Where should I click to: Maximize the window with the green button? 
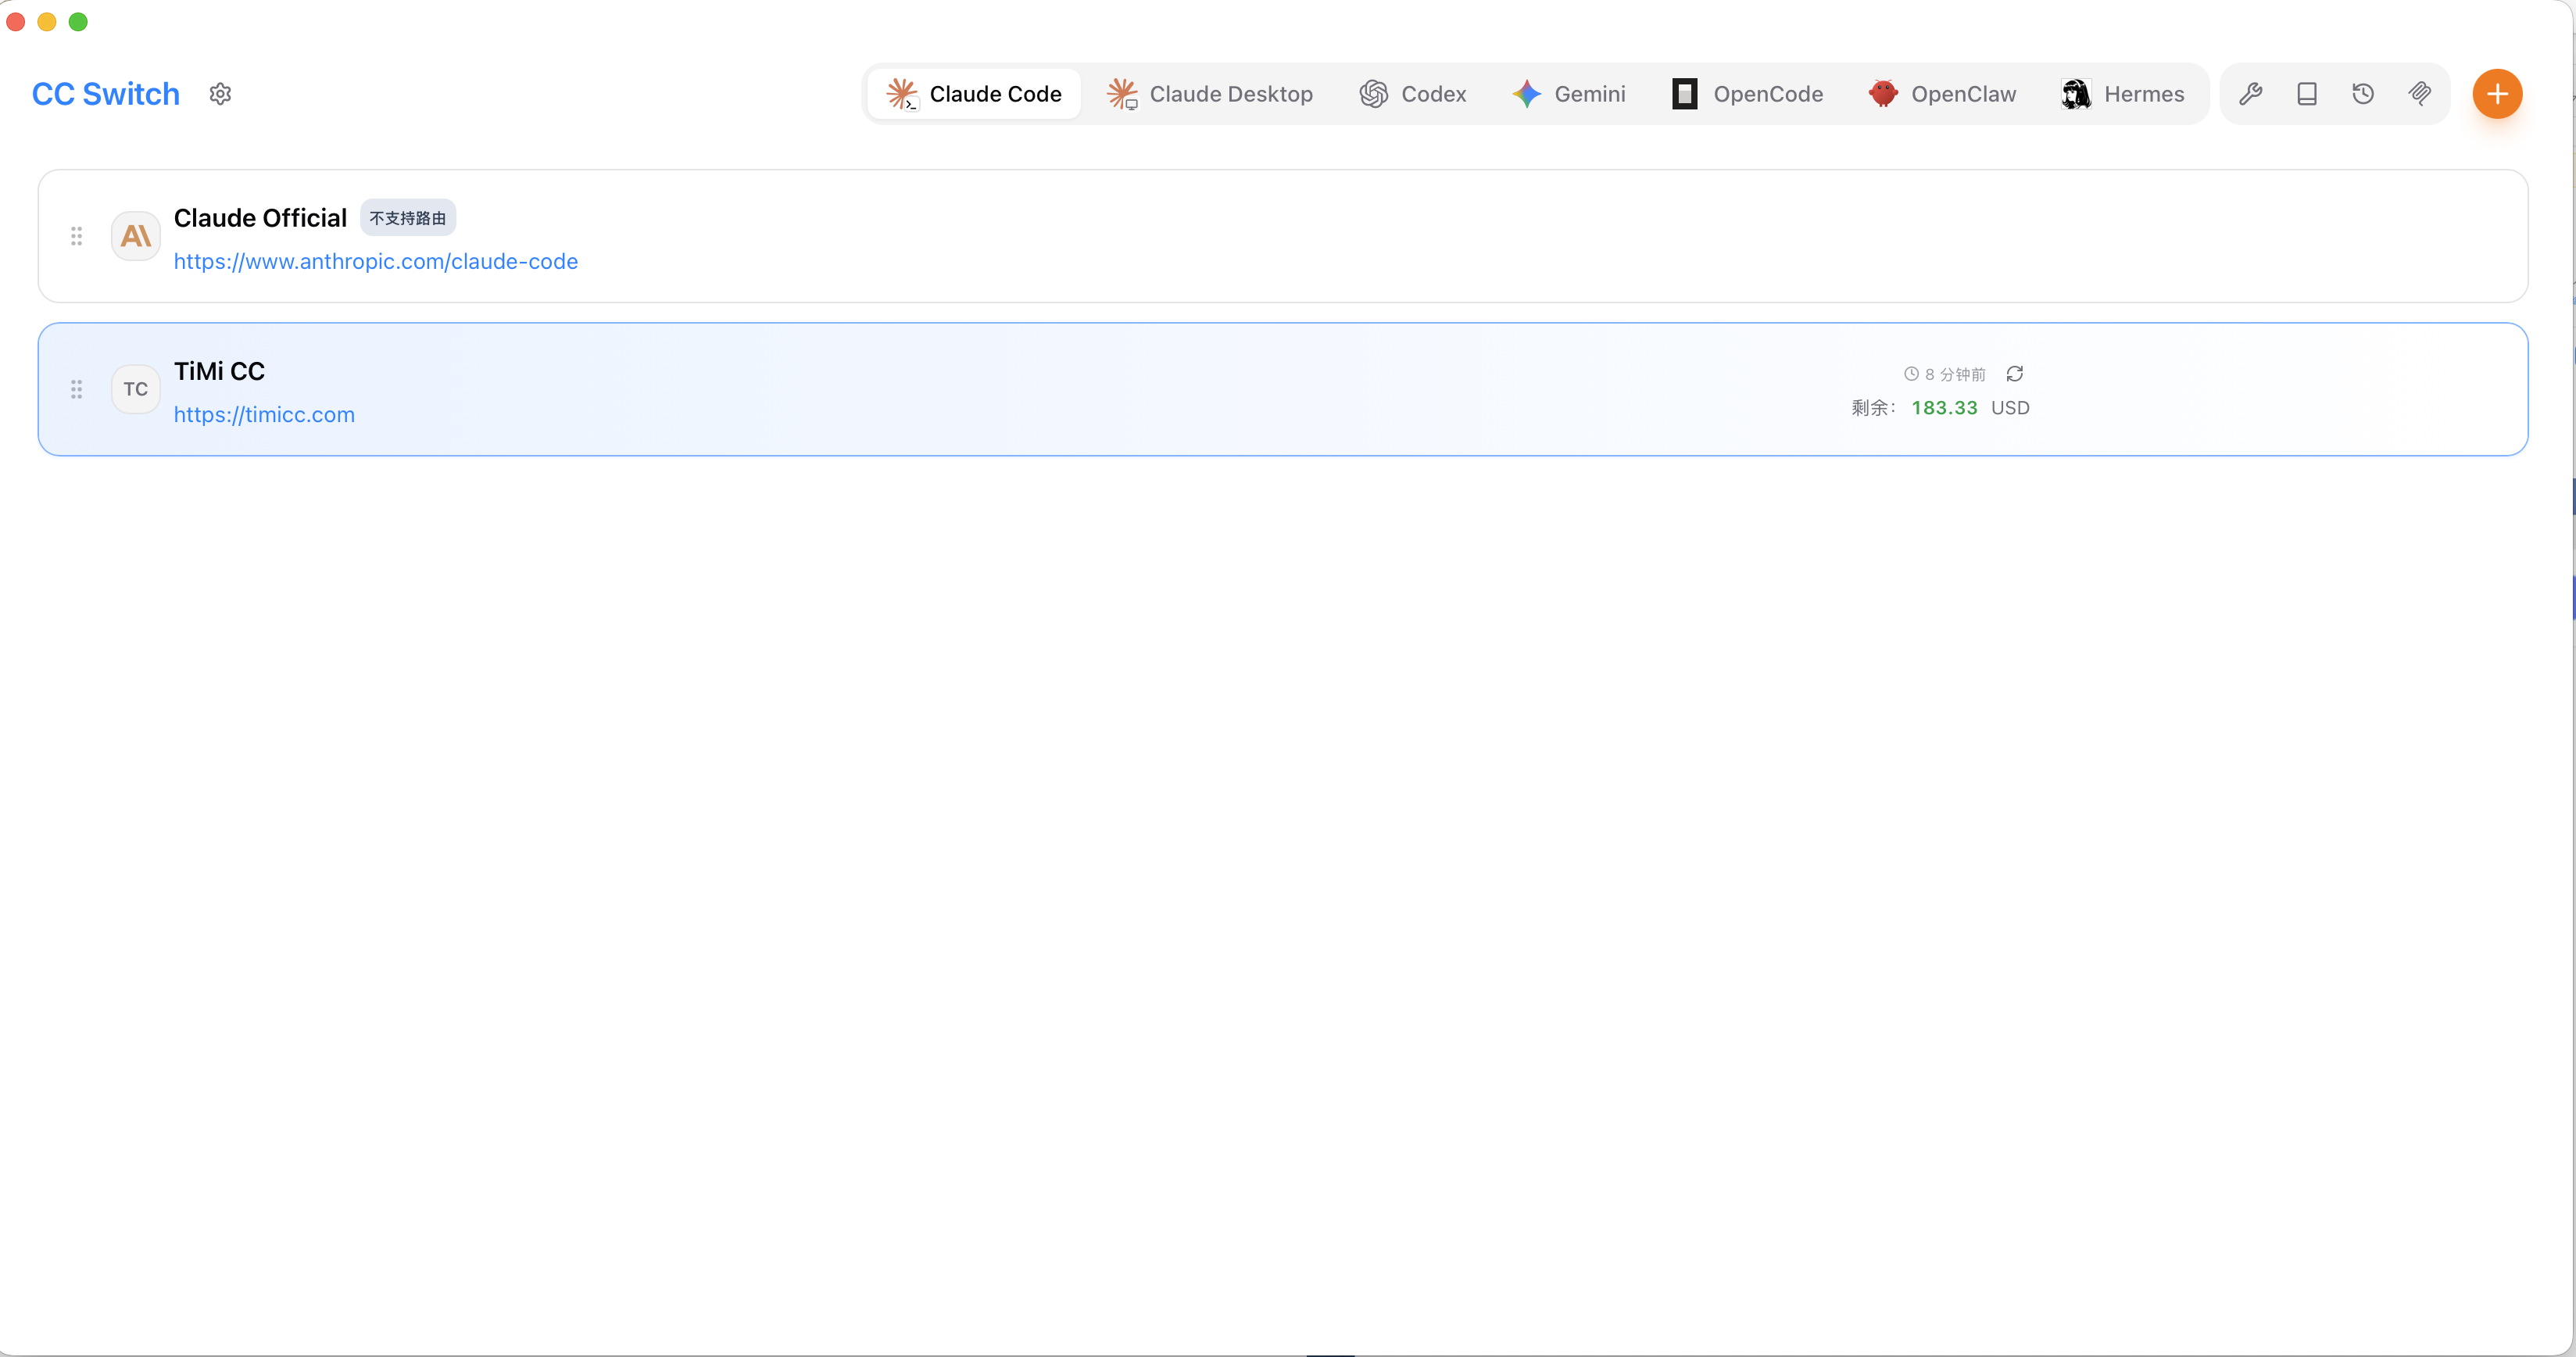pos(78,22)
